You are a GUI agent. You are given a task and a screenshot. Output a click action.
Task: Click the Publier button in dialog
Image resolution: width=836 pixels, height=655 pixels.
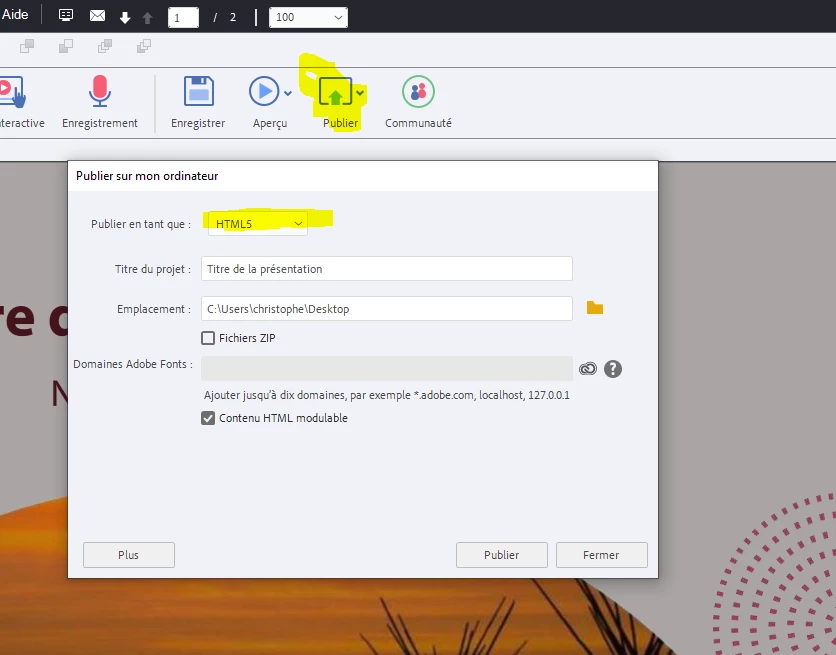pos(501,555)
